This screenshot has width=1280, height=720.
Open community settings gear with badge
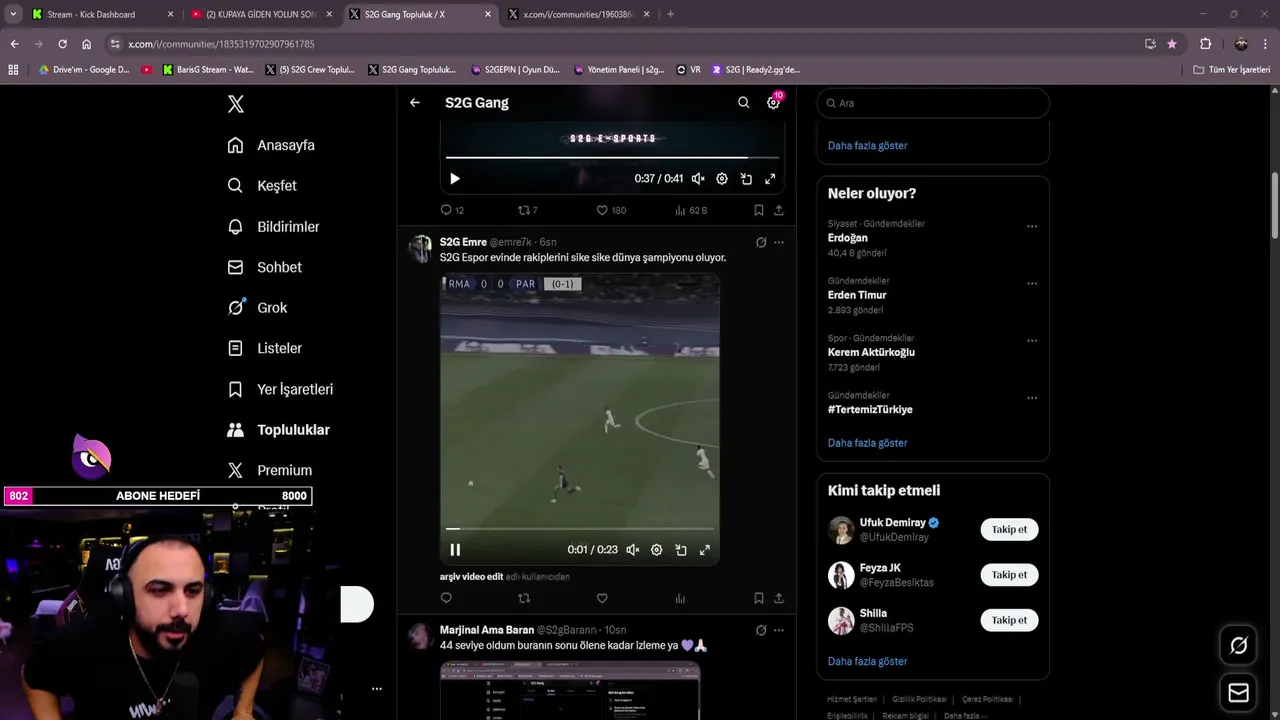click(x=774, y=102)
